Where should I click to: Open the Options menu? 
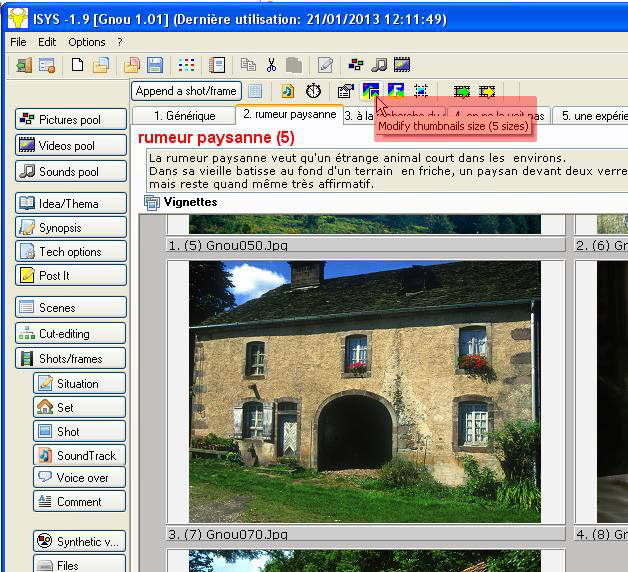(x=87, y=42)
